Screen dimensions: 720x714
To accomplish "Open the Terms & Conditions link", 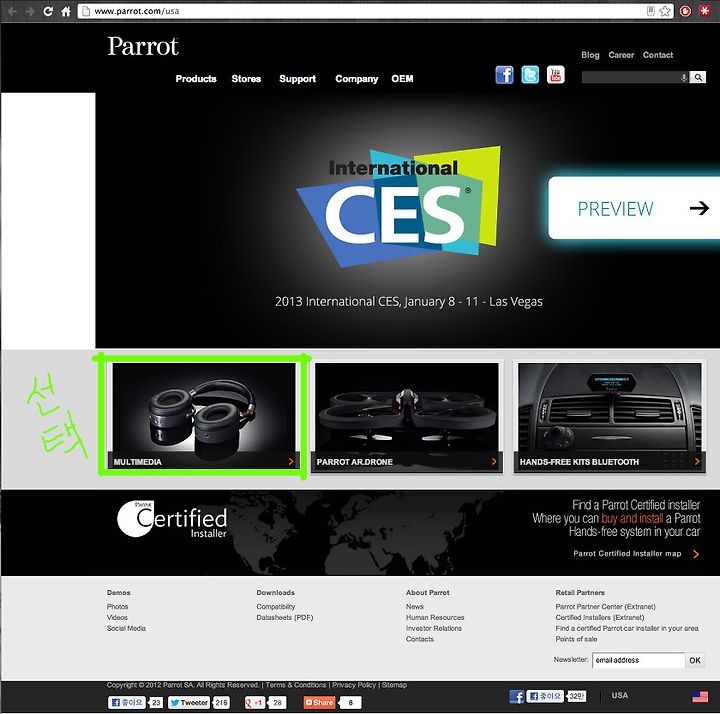I will [296, 685].
